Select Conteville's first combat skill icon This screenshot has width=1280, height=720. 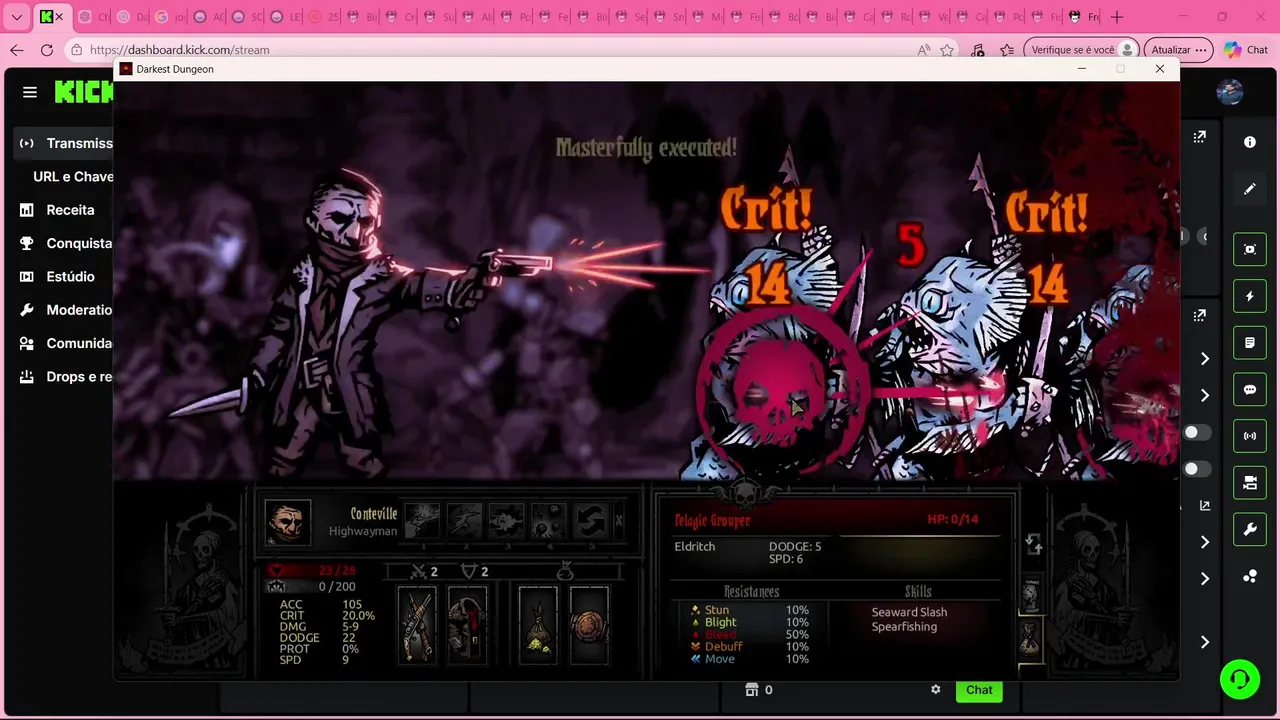tap(422, 520)
